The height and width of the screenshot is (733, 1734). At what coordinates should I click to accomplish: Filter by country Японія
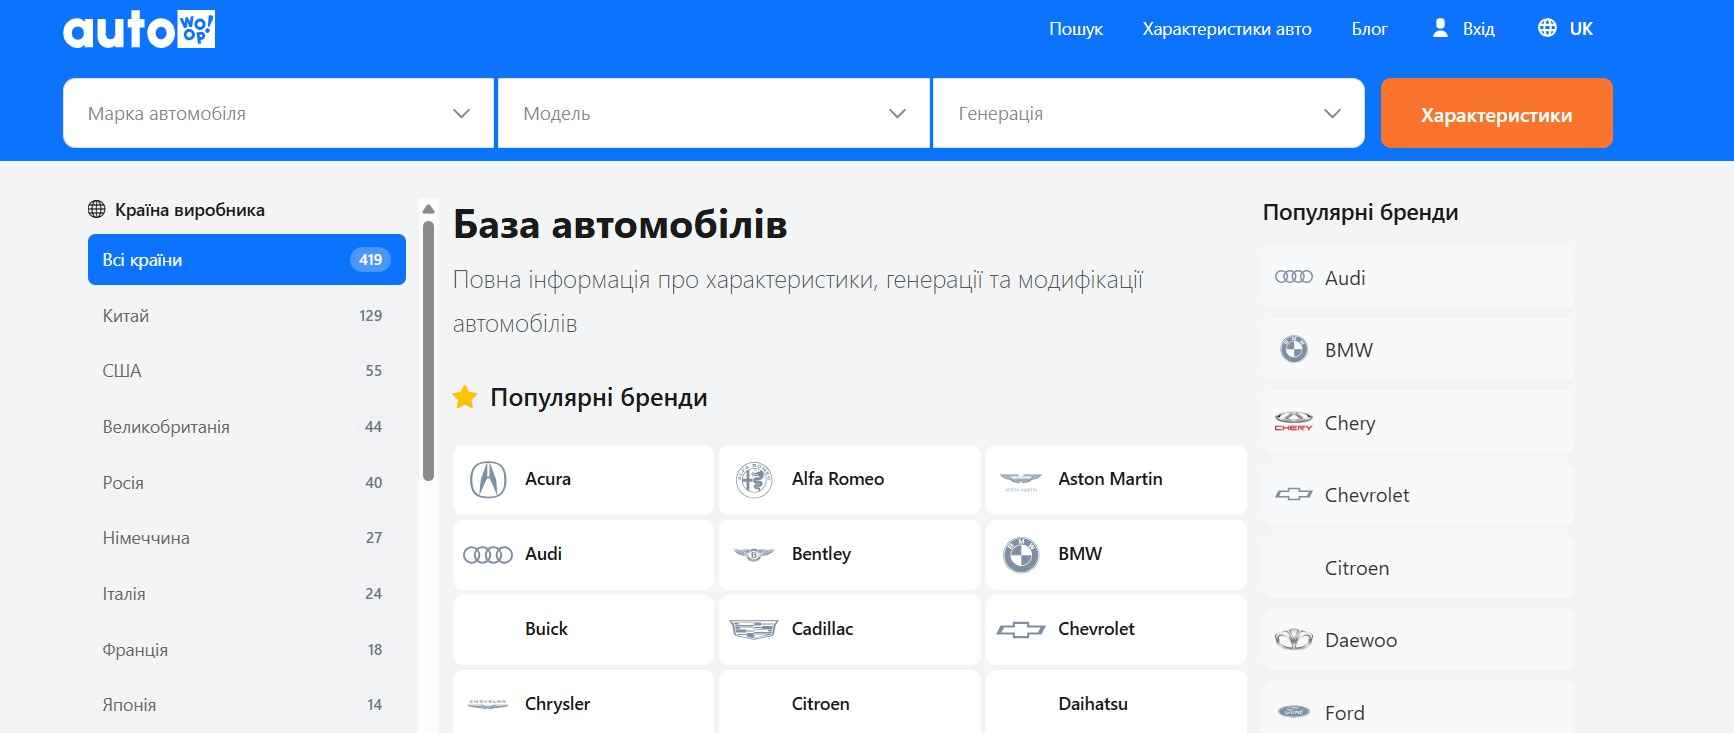pos(247,705)
